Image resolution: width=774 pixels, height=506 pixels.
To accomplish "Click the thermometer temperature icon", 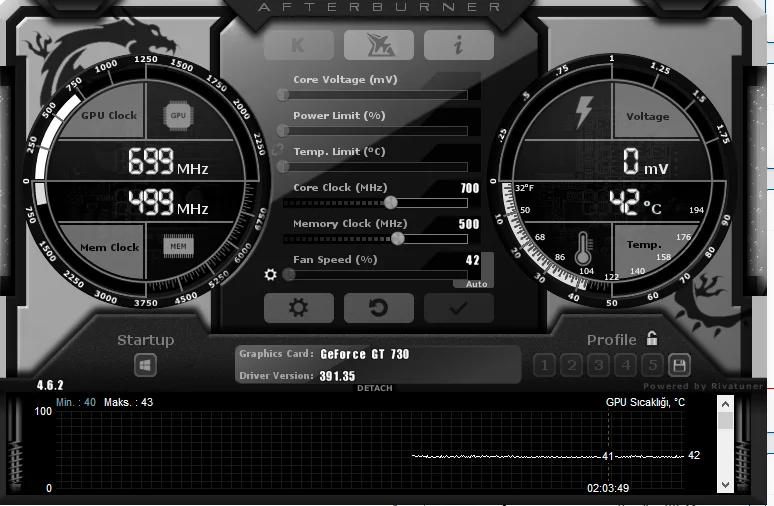I will 583,248.
